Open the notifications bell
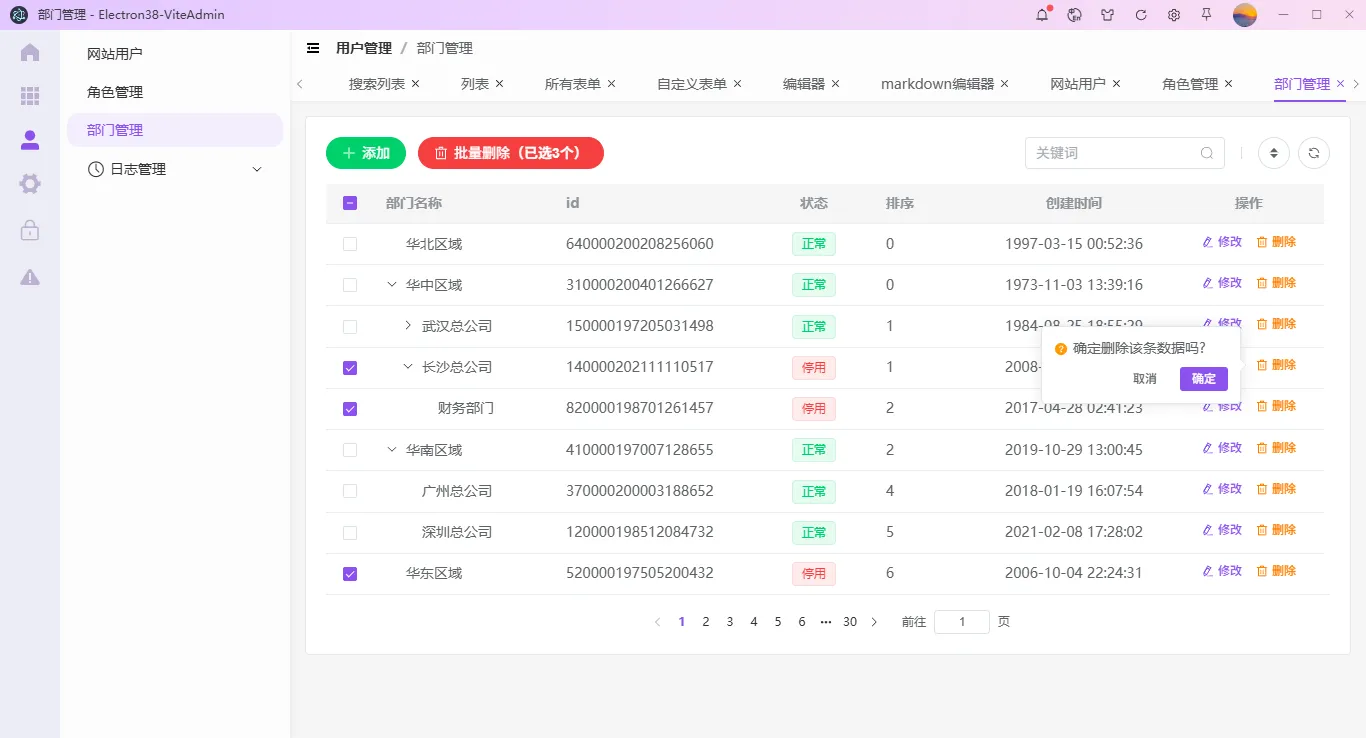The height and width of the screenshot is (738, 1366). [1042, 15]
